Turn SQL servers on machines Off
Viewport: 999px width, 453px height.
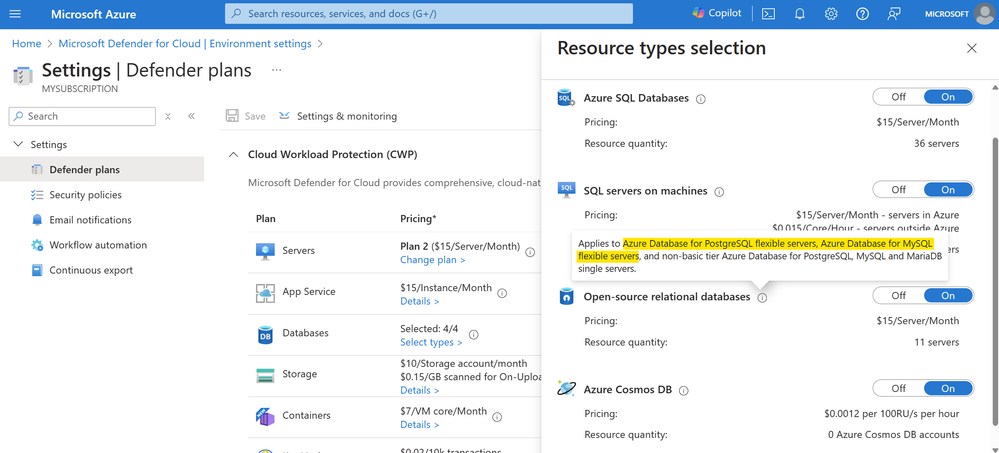click(x=898, y=189)
